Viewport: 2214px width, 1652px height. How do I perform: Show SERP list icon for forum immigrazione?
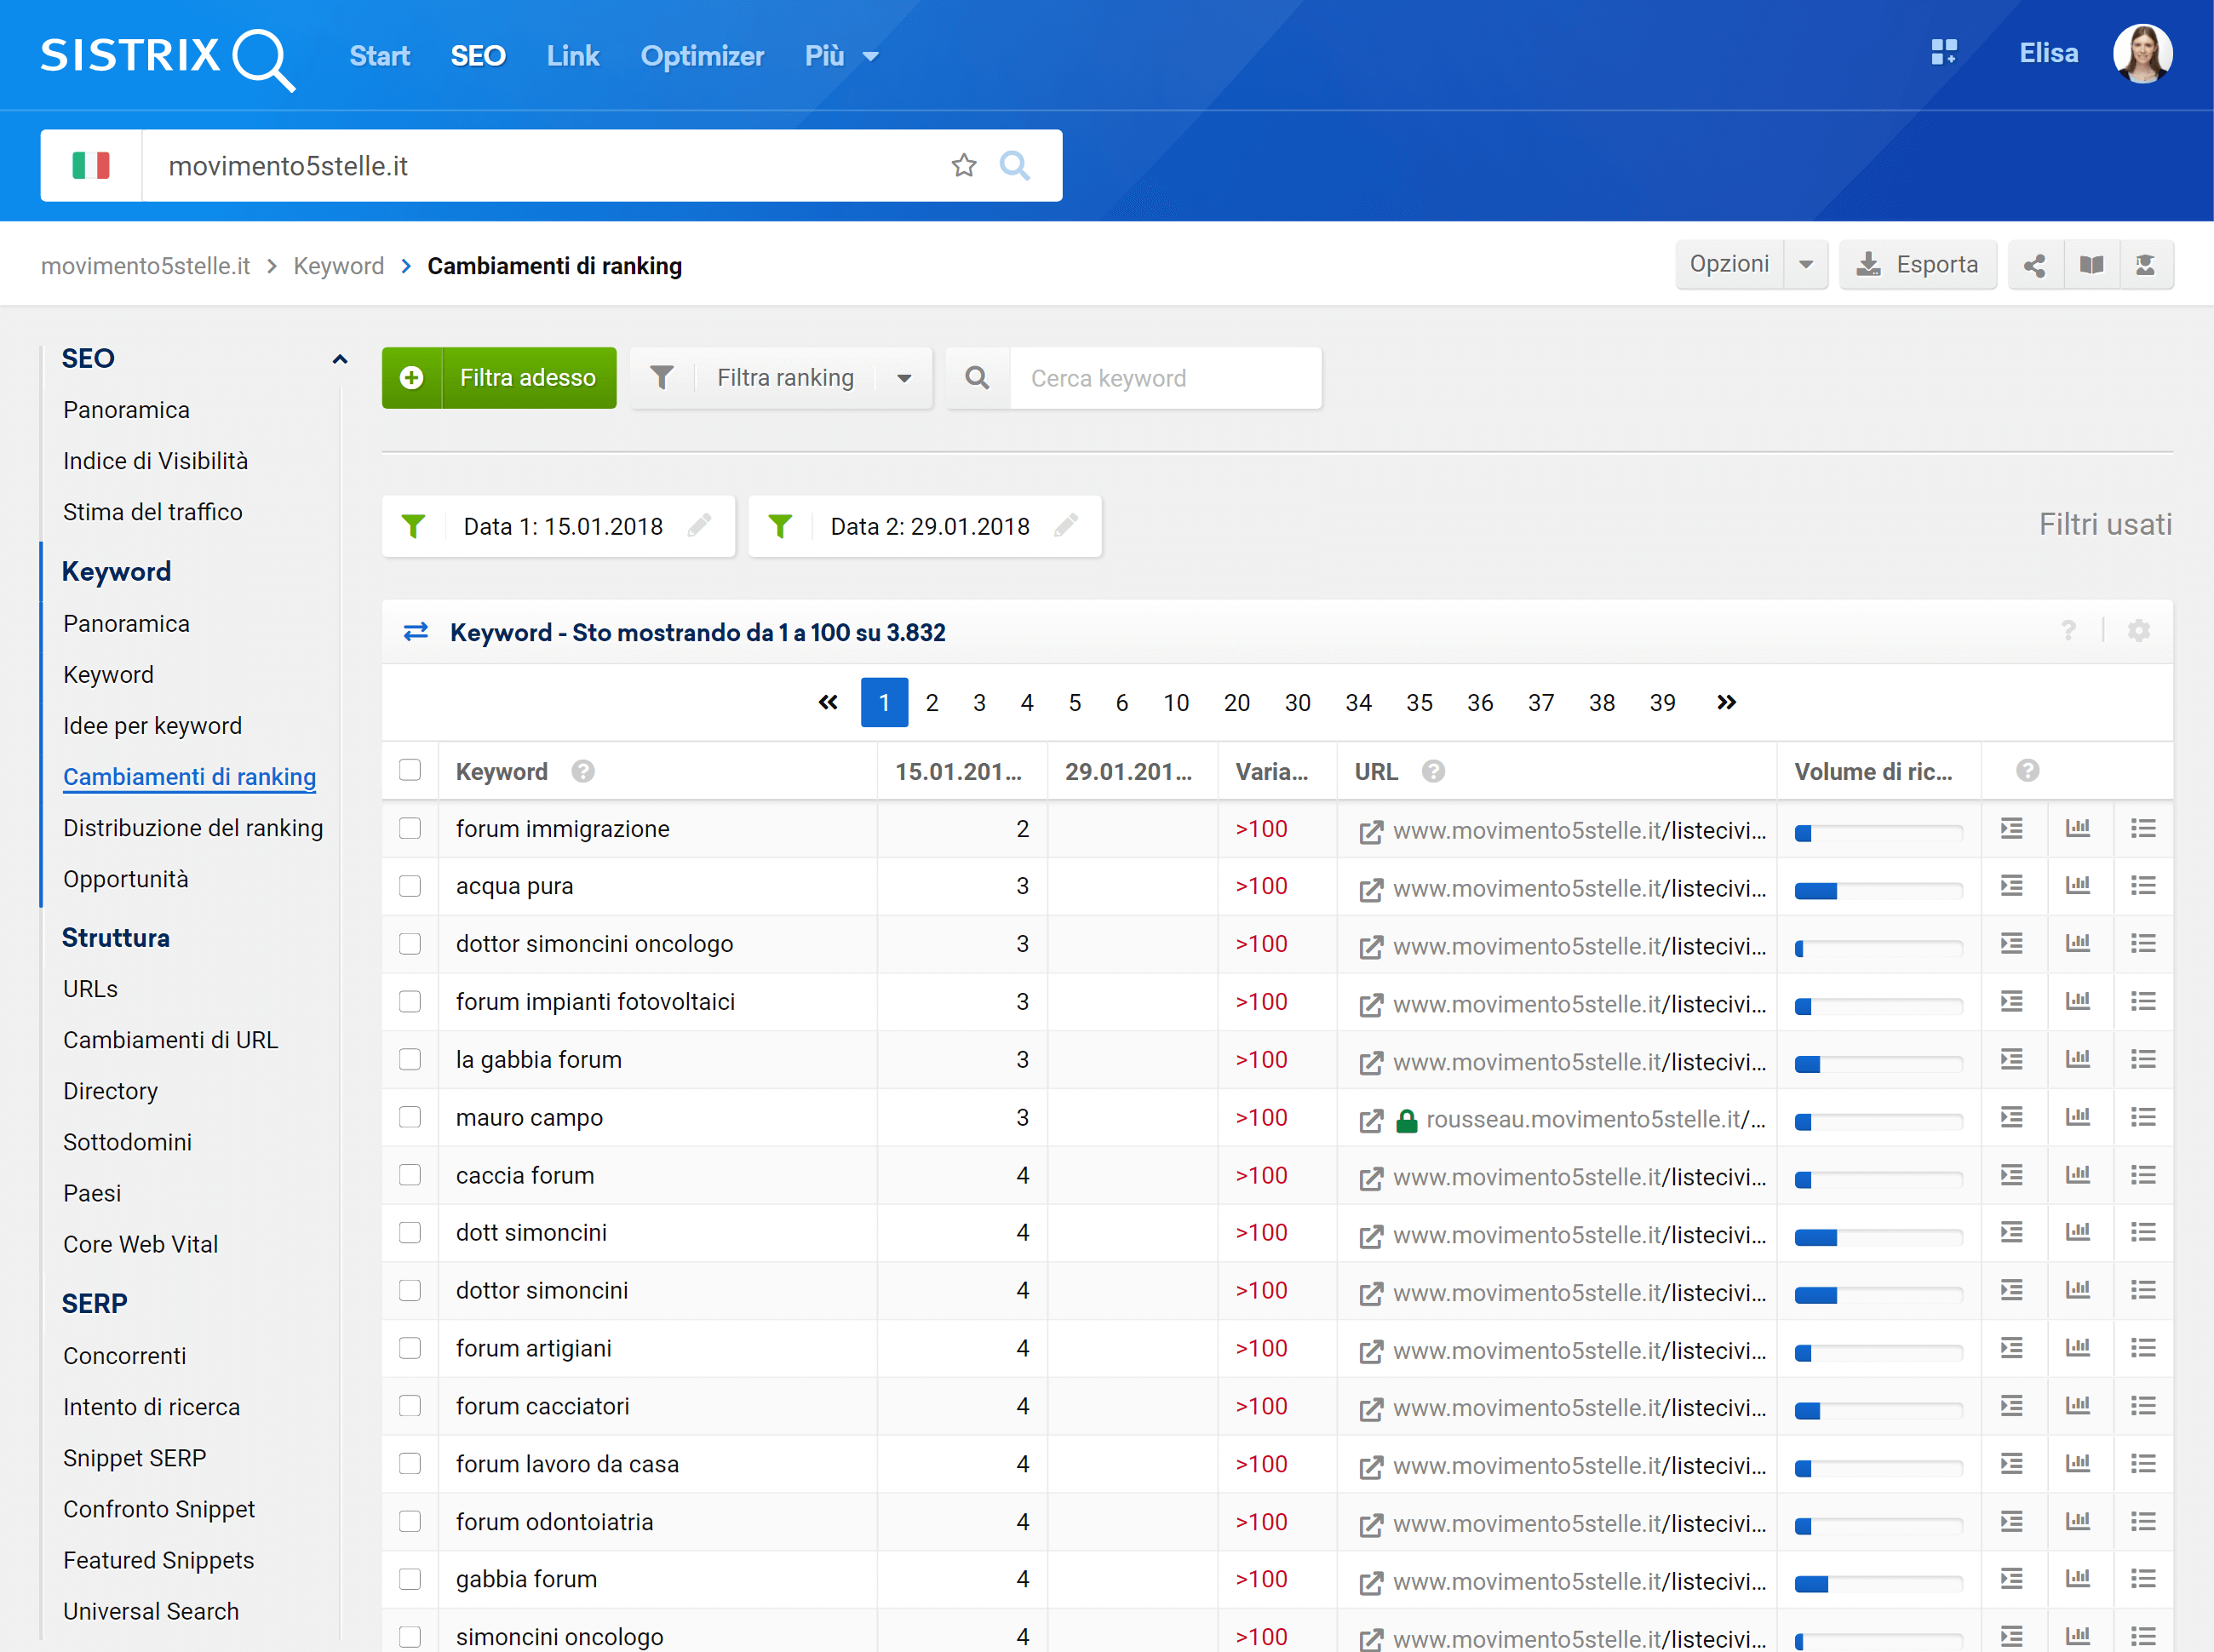pyautogui.click(x=2012, y=828)
